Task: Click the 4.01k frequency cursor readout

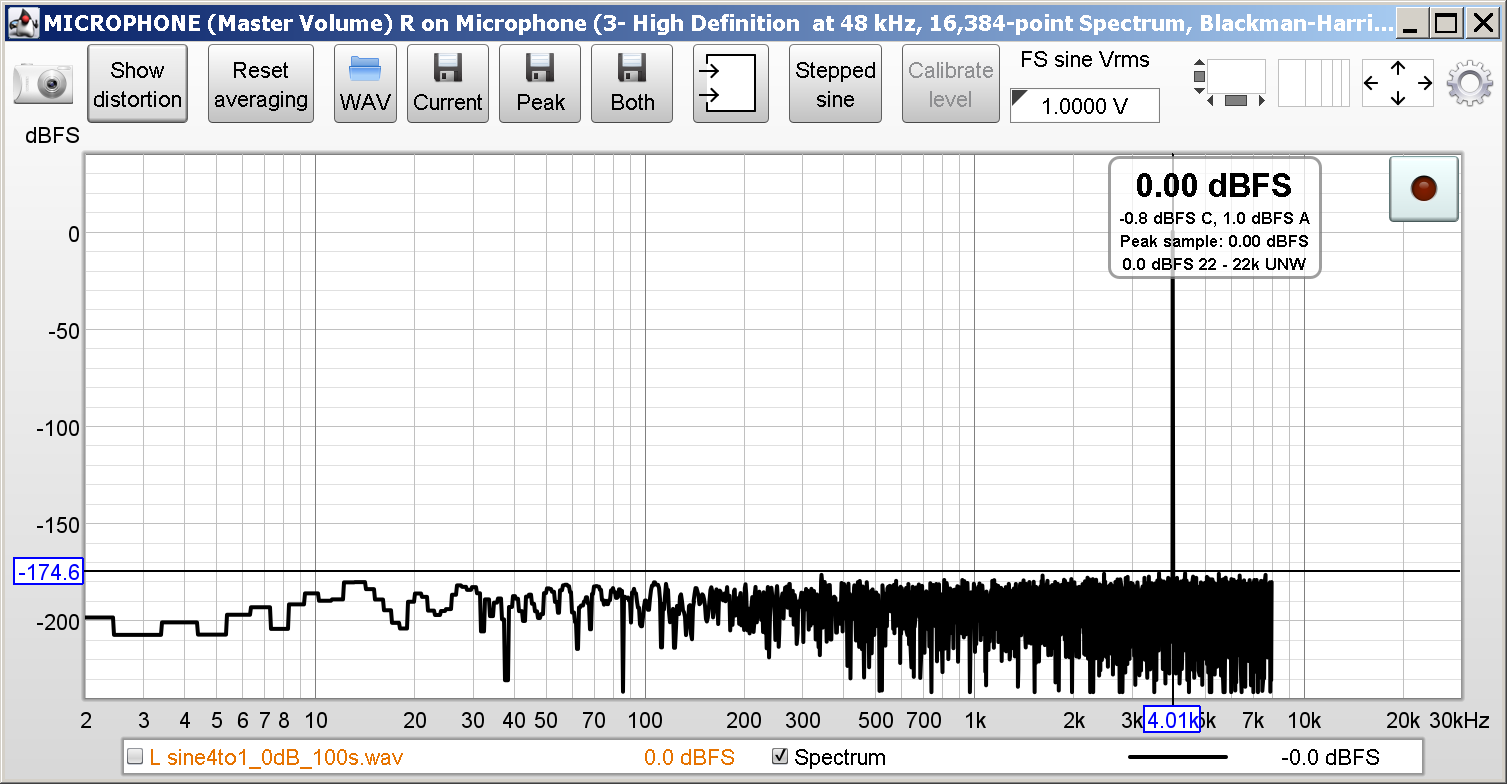Action: (x=1172, y=719)
